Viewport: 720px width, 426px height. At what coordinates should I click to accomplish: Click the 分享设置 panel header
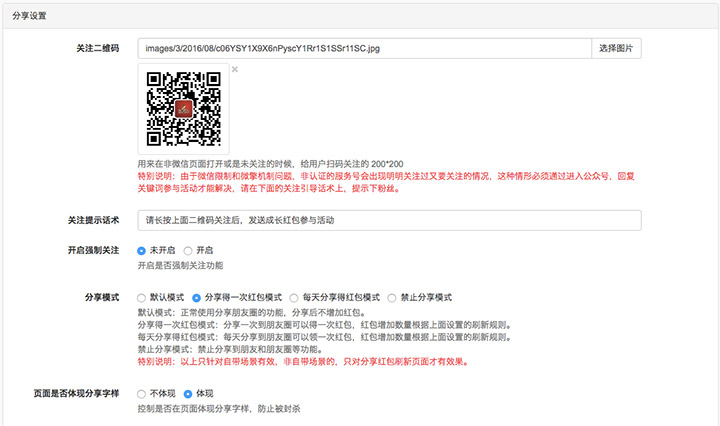click(x=360, y=16)
